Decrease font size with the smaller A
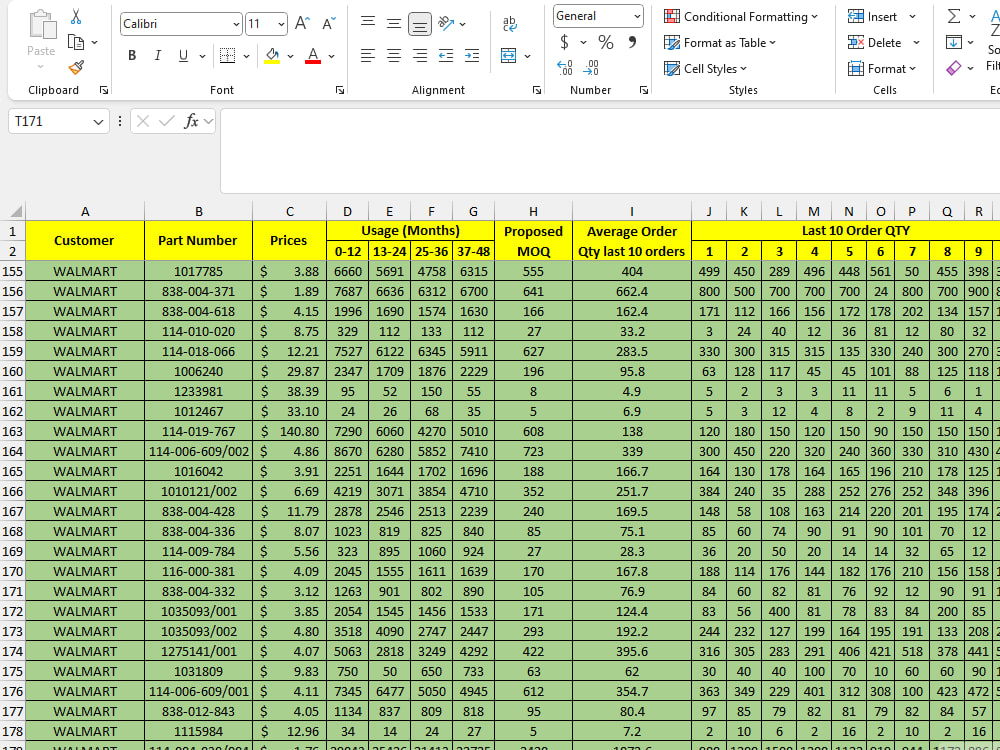 pyautogui.click(x=328, y=24)
